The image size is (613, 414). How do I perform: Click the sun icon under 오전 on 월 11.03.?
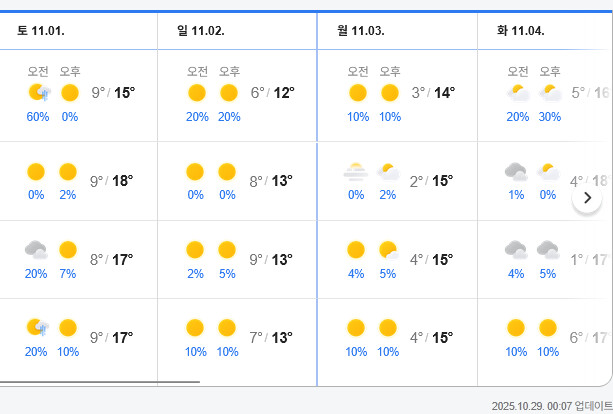tap(358, 93)
